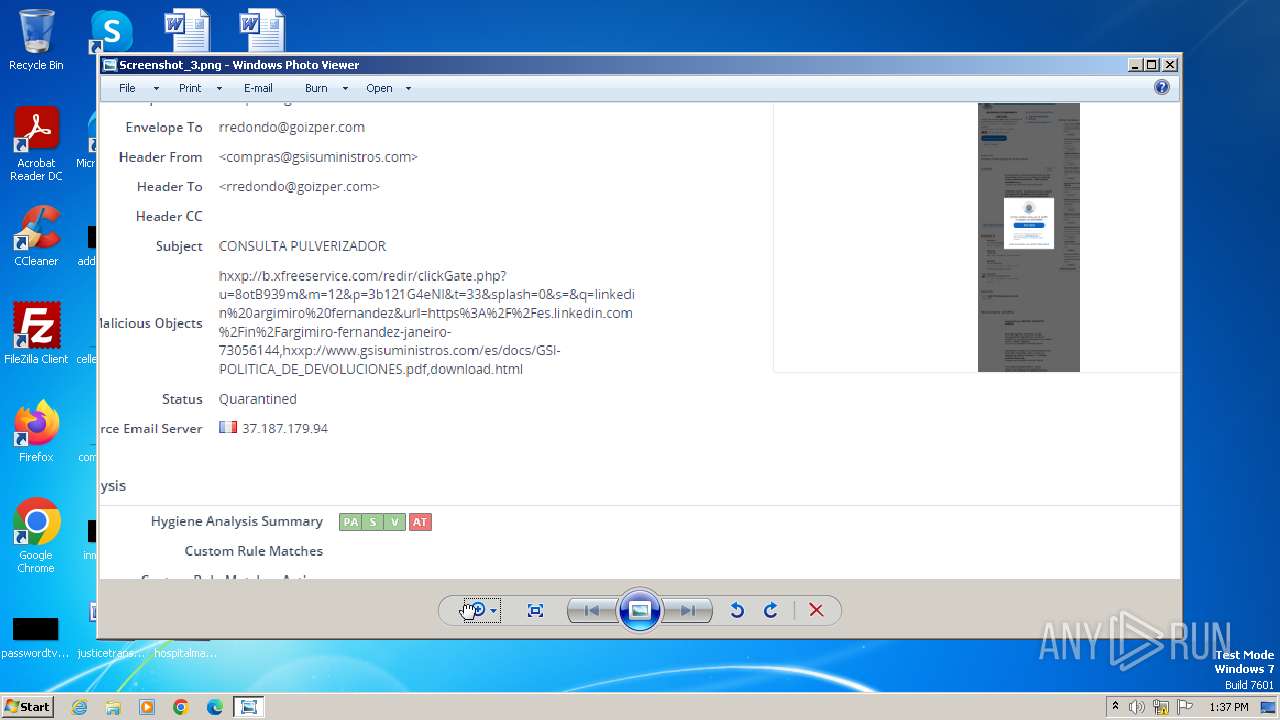
Task: Open the Skype desktop icon
Action: [111, 30]
